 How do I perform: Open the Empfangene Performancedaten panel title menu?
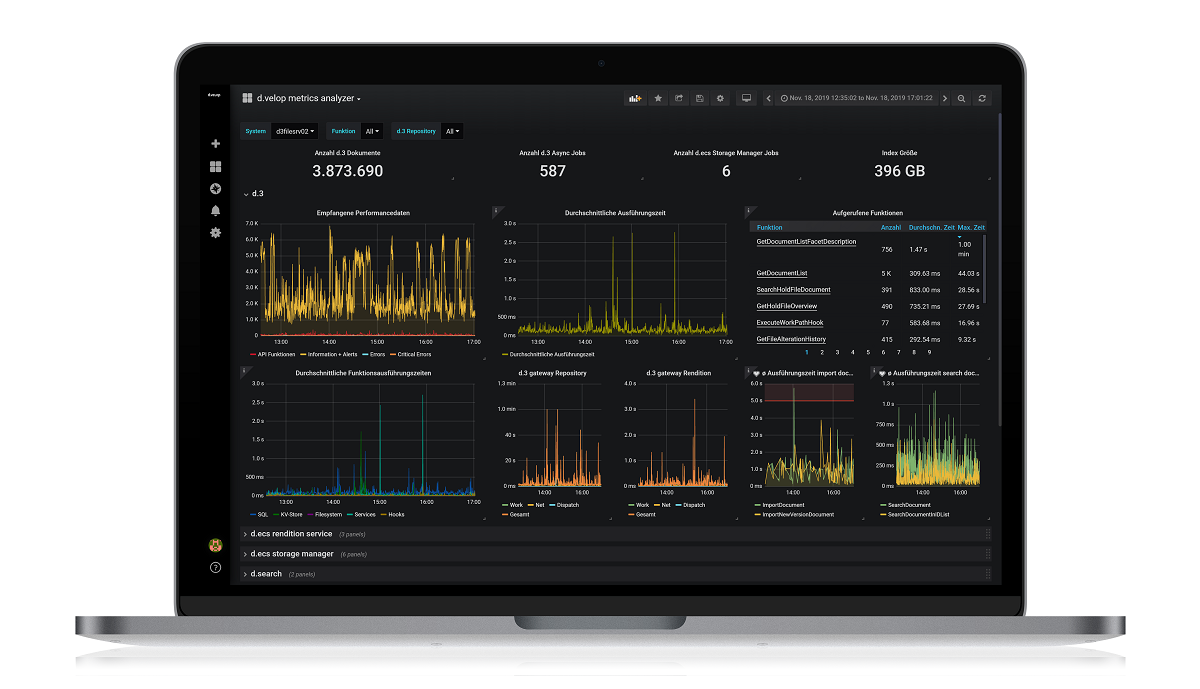(x=363, y=212)
